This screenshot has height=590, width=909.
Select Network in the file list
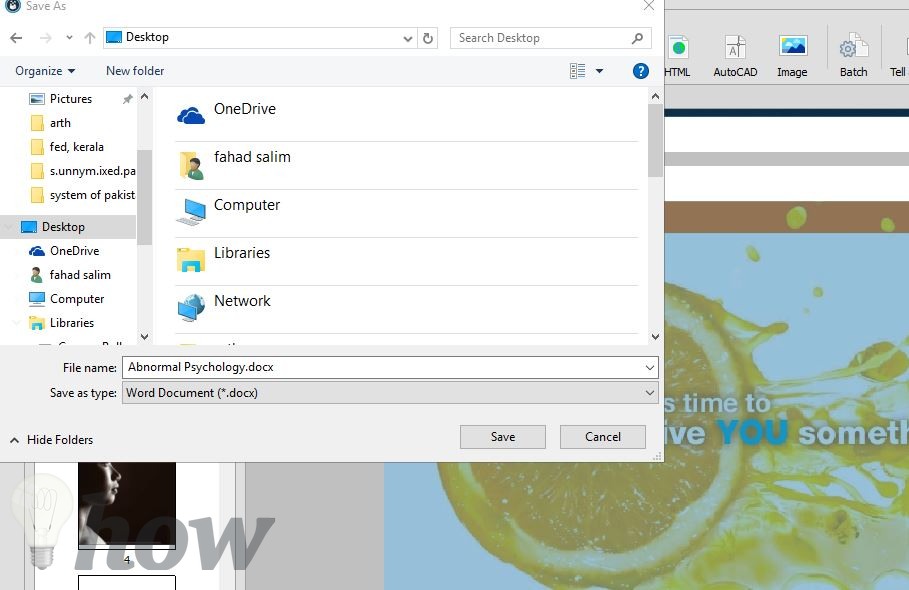pos(406,309)
